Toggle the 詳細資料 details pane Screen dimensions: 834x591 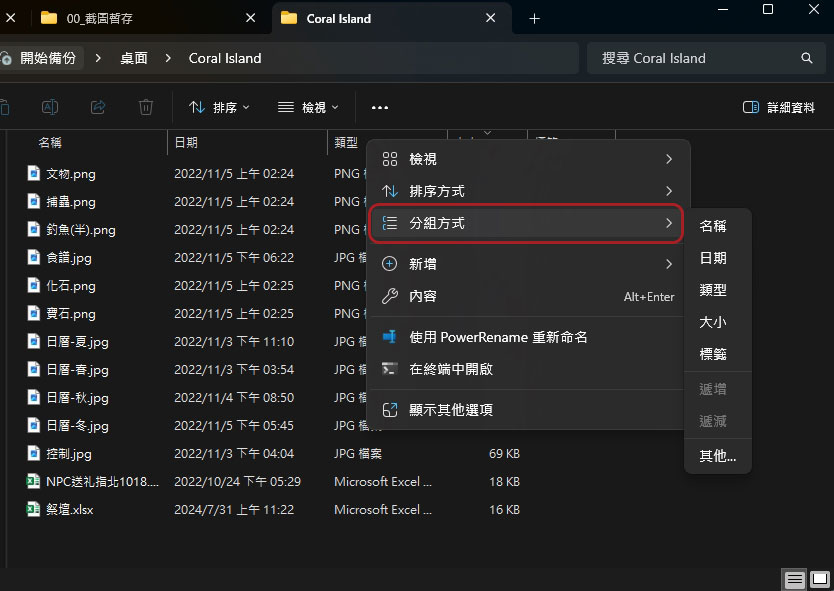pyautogui.click(x=779, y=107)
